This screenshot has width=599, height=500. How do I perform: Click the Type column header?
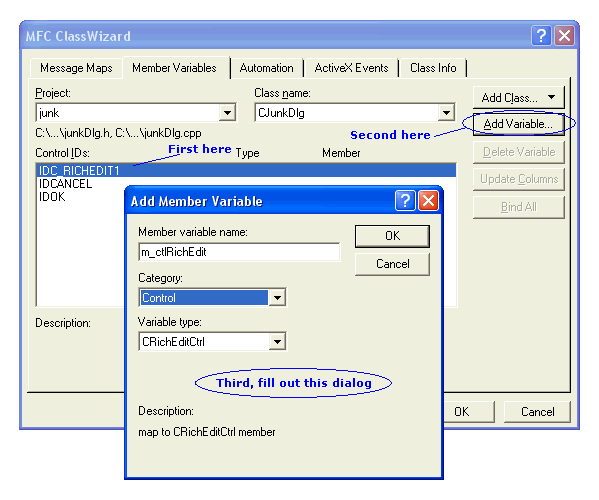[247, 153]
